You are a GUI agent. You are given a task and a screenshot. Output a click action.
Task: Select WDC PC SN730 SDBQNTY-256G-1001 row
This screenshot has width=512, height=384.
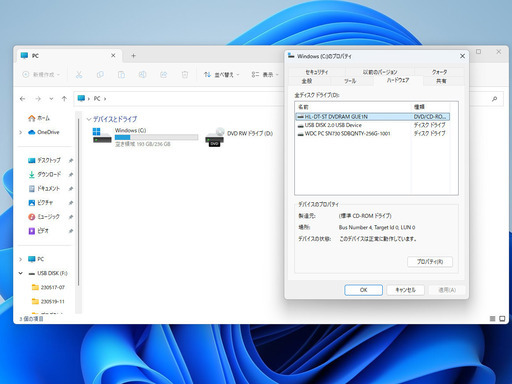(373, 134)
